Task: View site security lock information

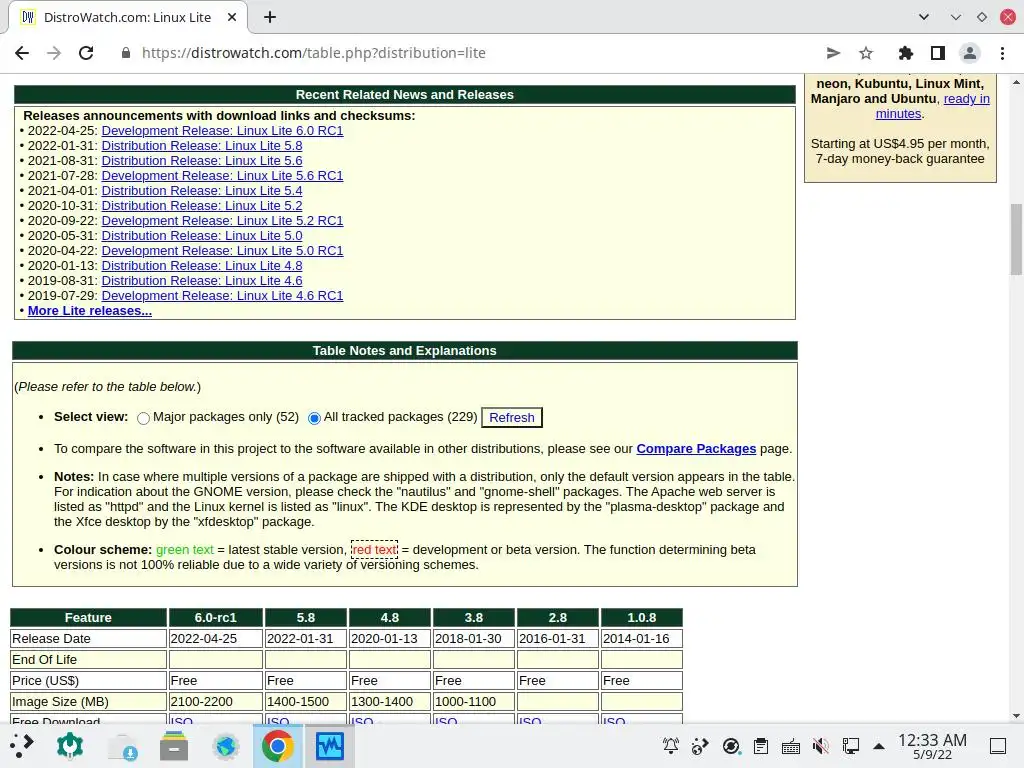Action: 126,53
